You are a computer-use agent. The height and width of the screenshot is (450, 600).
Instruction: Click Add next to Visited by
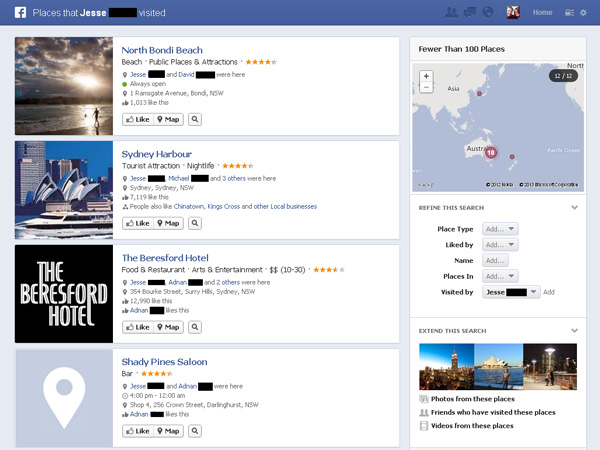pyautogui.click(x=549, y=292)
